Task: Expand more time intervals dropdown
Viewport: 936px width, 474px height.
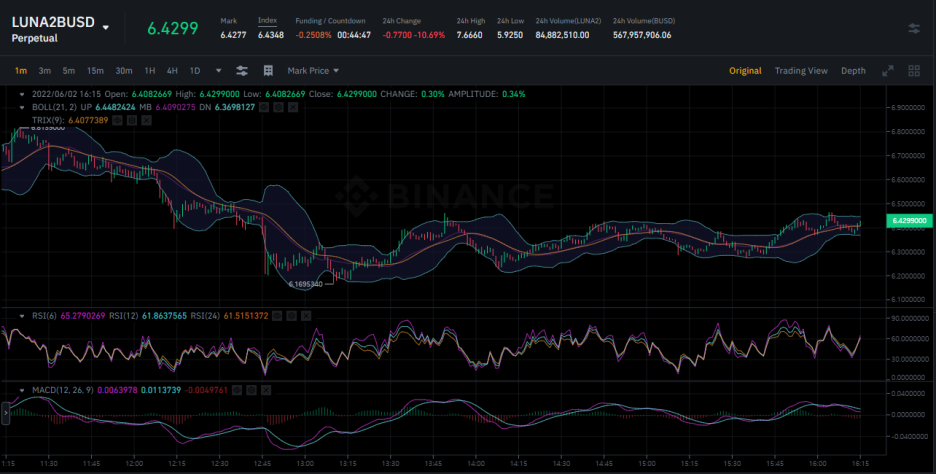Action: tap(218, 70)
